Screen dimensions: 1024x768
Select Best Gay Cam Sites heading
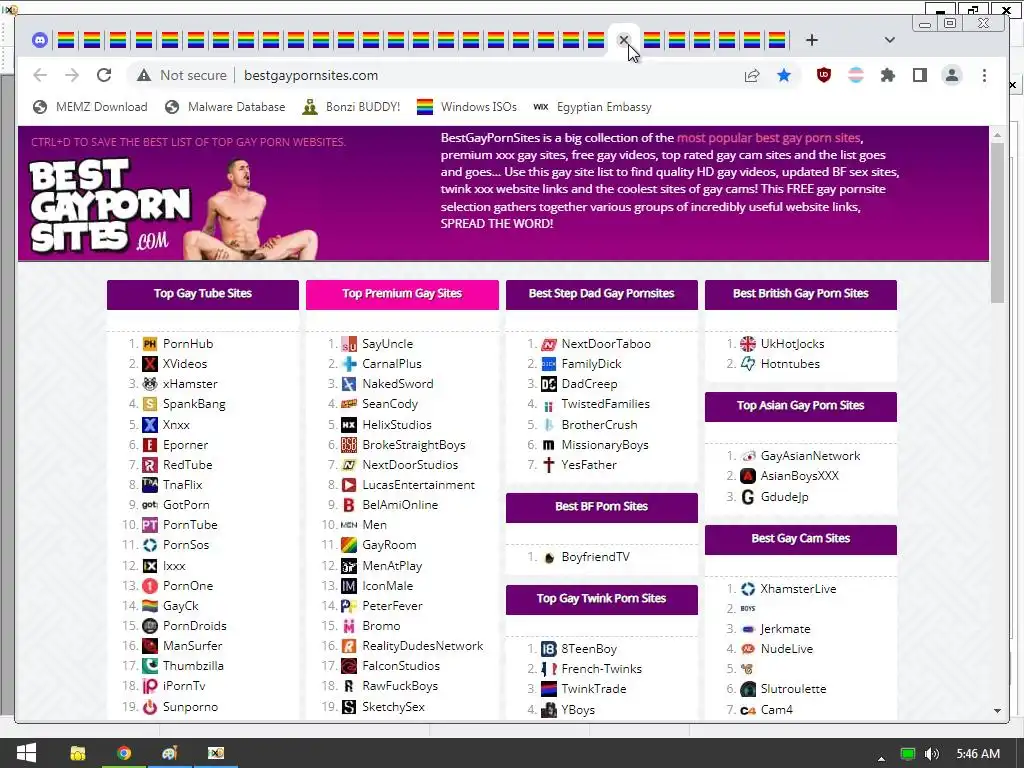pos(801,539)
